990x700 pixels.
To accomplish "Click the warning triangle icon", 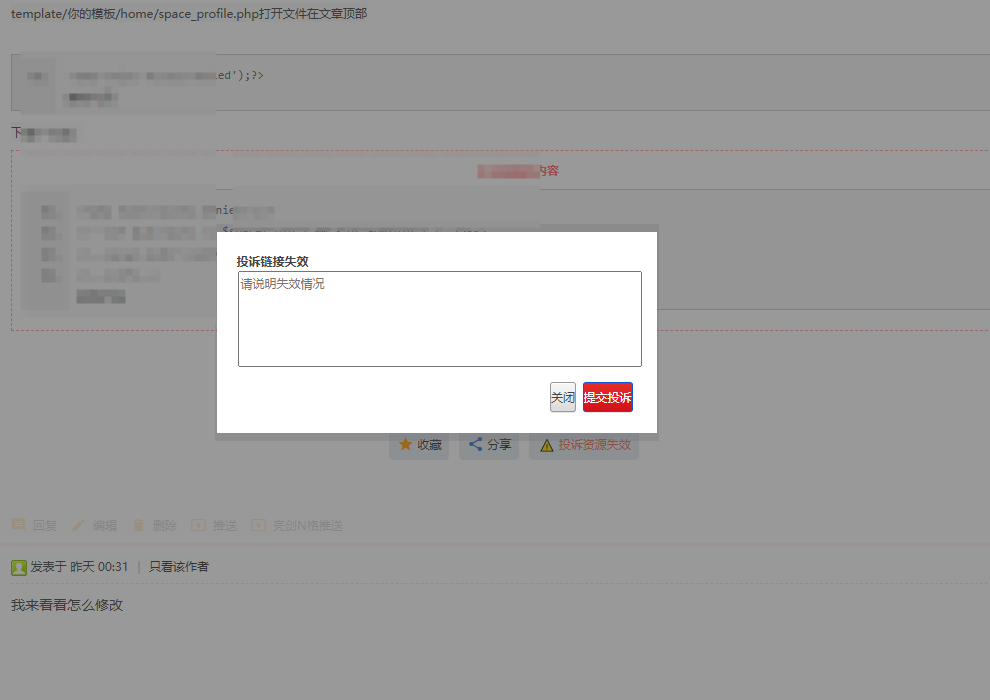I will [547, 445].
